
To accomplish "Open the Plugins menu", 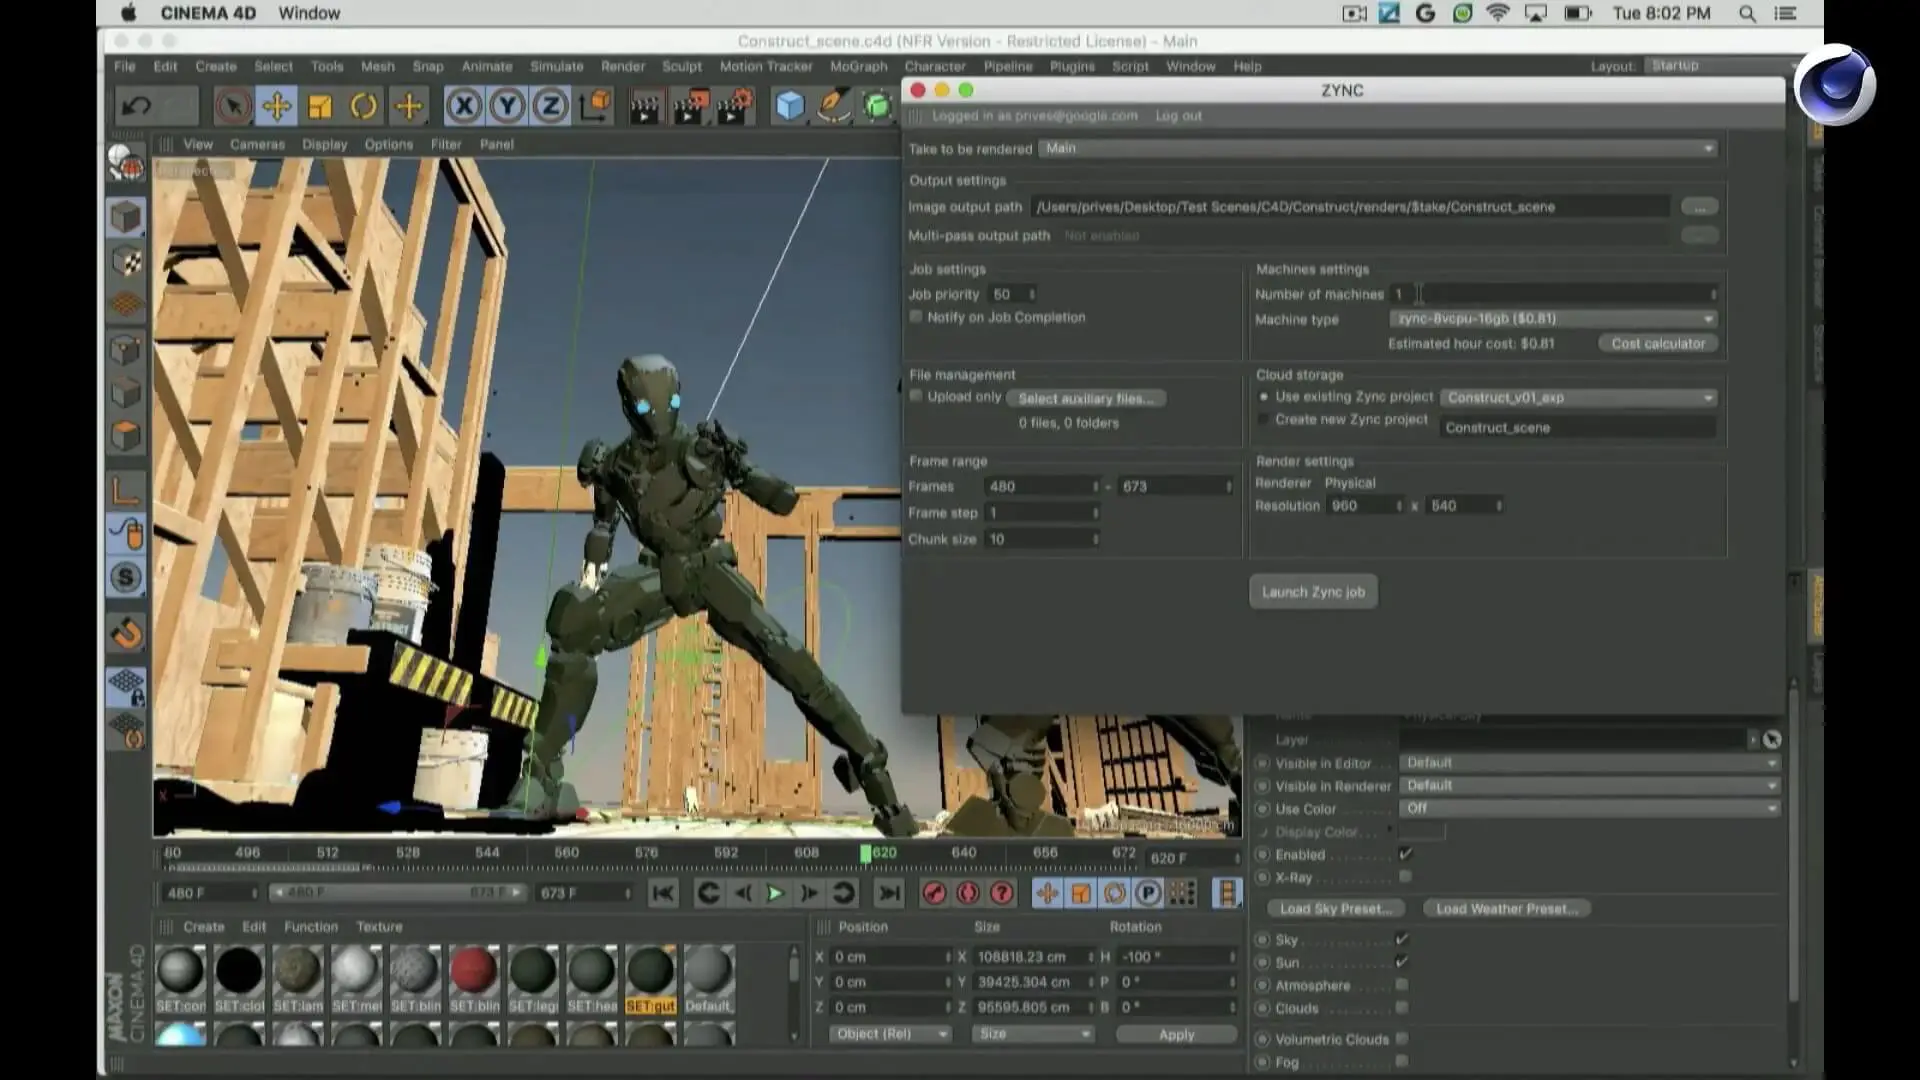I will click(1072, 66).
